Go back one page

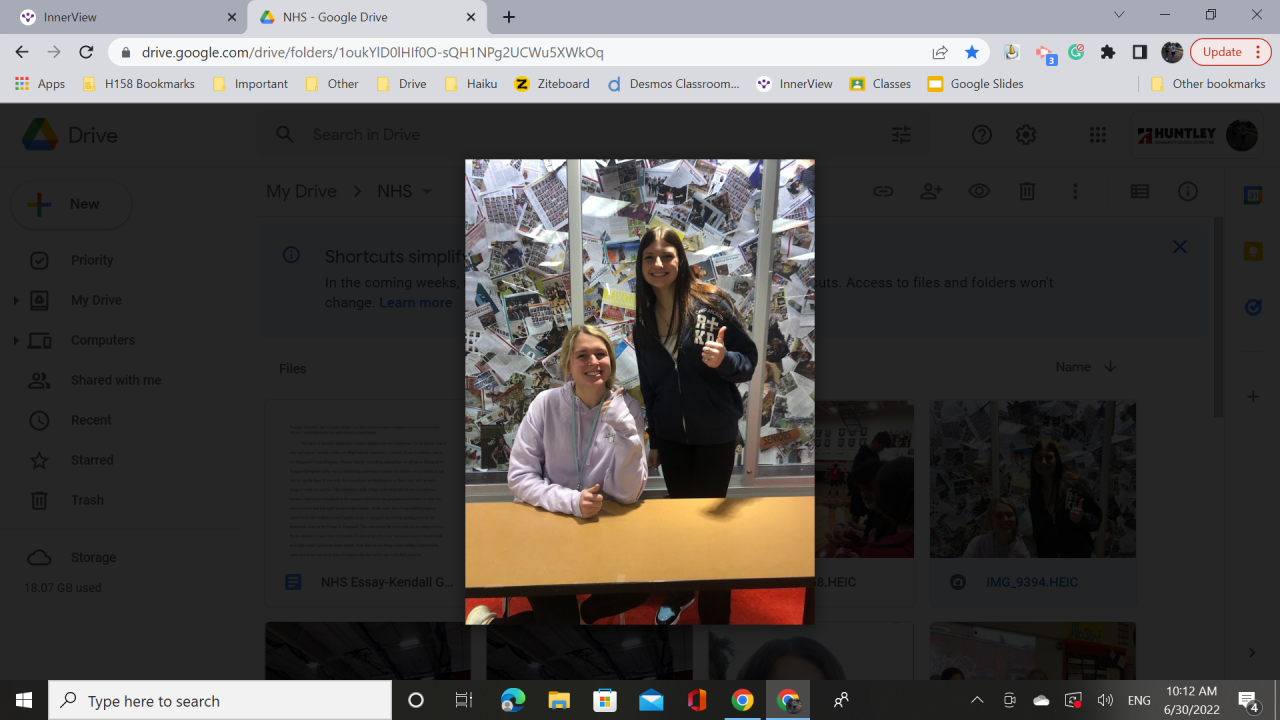[22, 52]
